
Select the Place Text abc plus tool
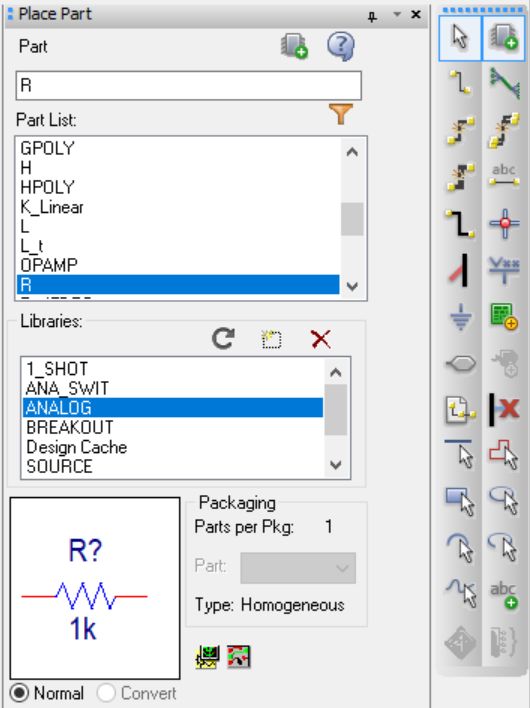(x=504, y=595)
